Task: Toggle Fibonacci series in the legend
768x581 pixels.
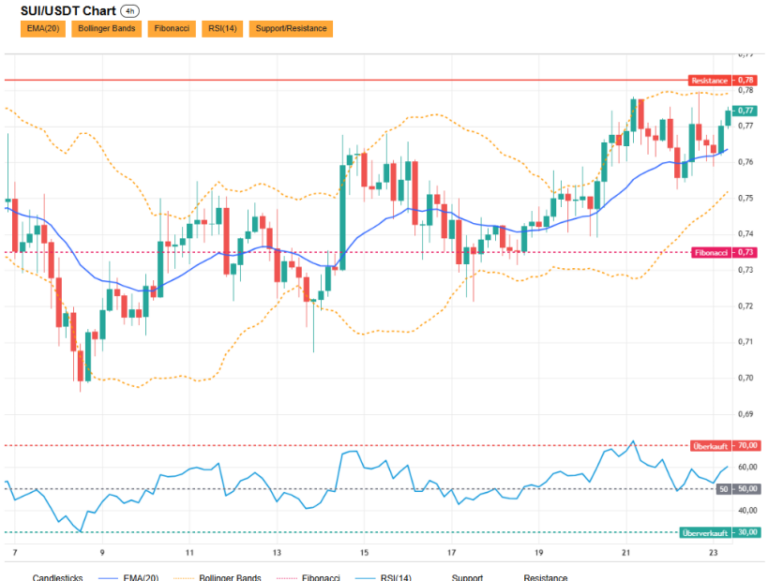Action: coord(308,577)
